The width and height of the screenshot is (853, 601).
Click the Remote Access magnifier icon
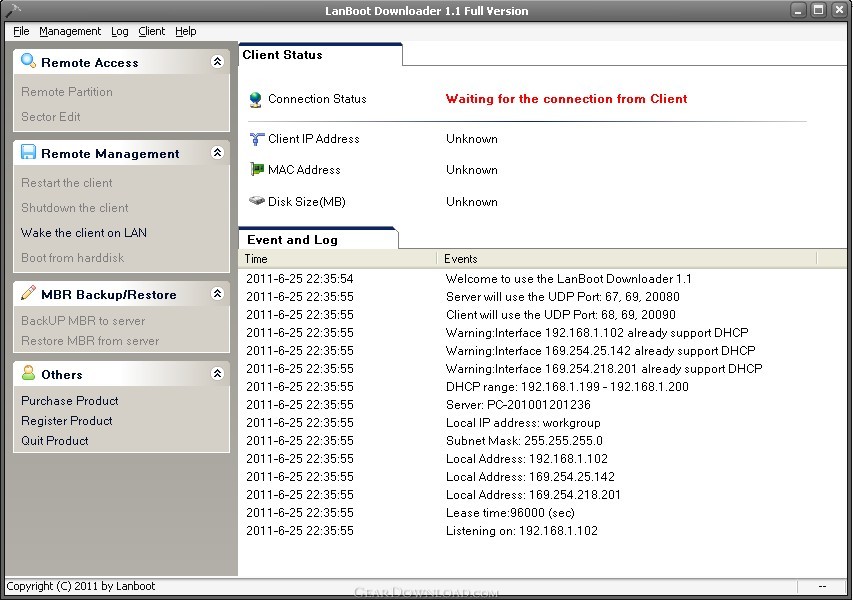click(x=28, y=61)
